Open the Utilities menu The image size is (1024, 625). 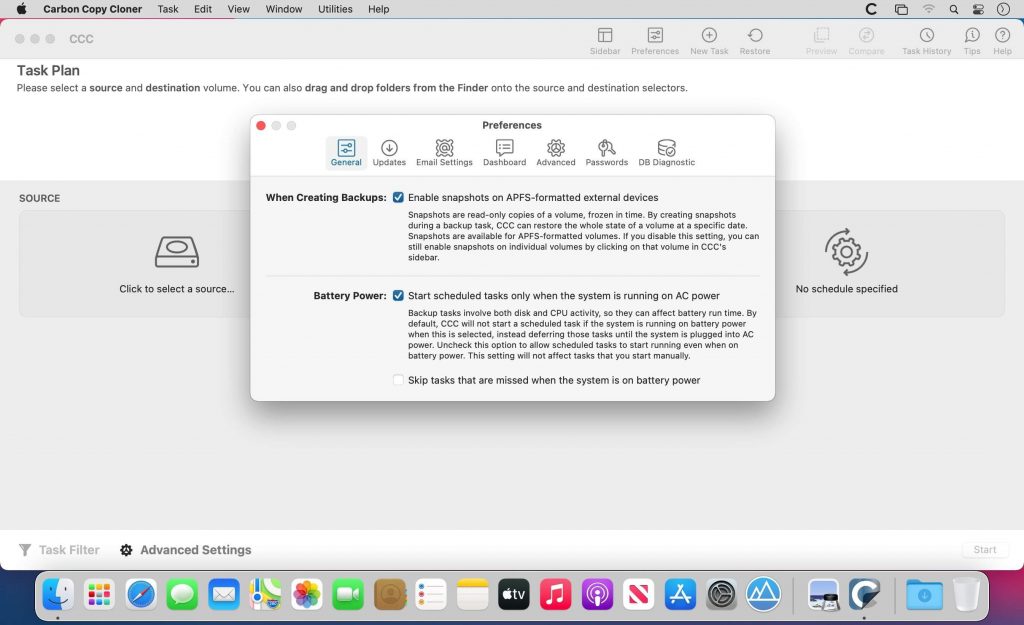pos(335,9)
